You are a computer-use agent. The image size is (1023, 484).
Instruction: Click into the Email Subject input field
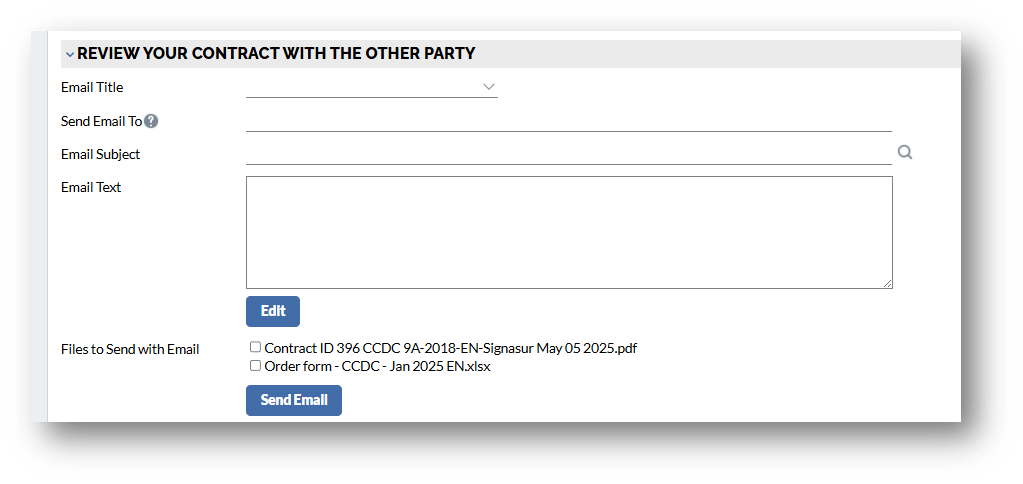click(568, 154)
